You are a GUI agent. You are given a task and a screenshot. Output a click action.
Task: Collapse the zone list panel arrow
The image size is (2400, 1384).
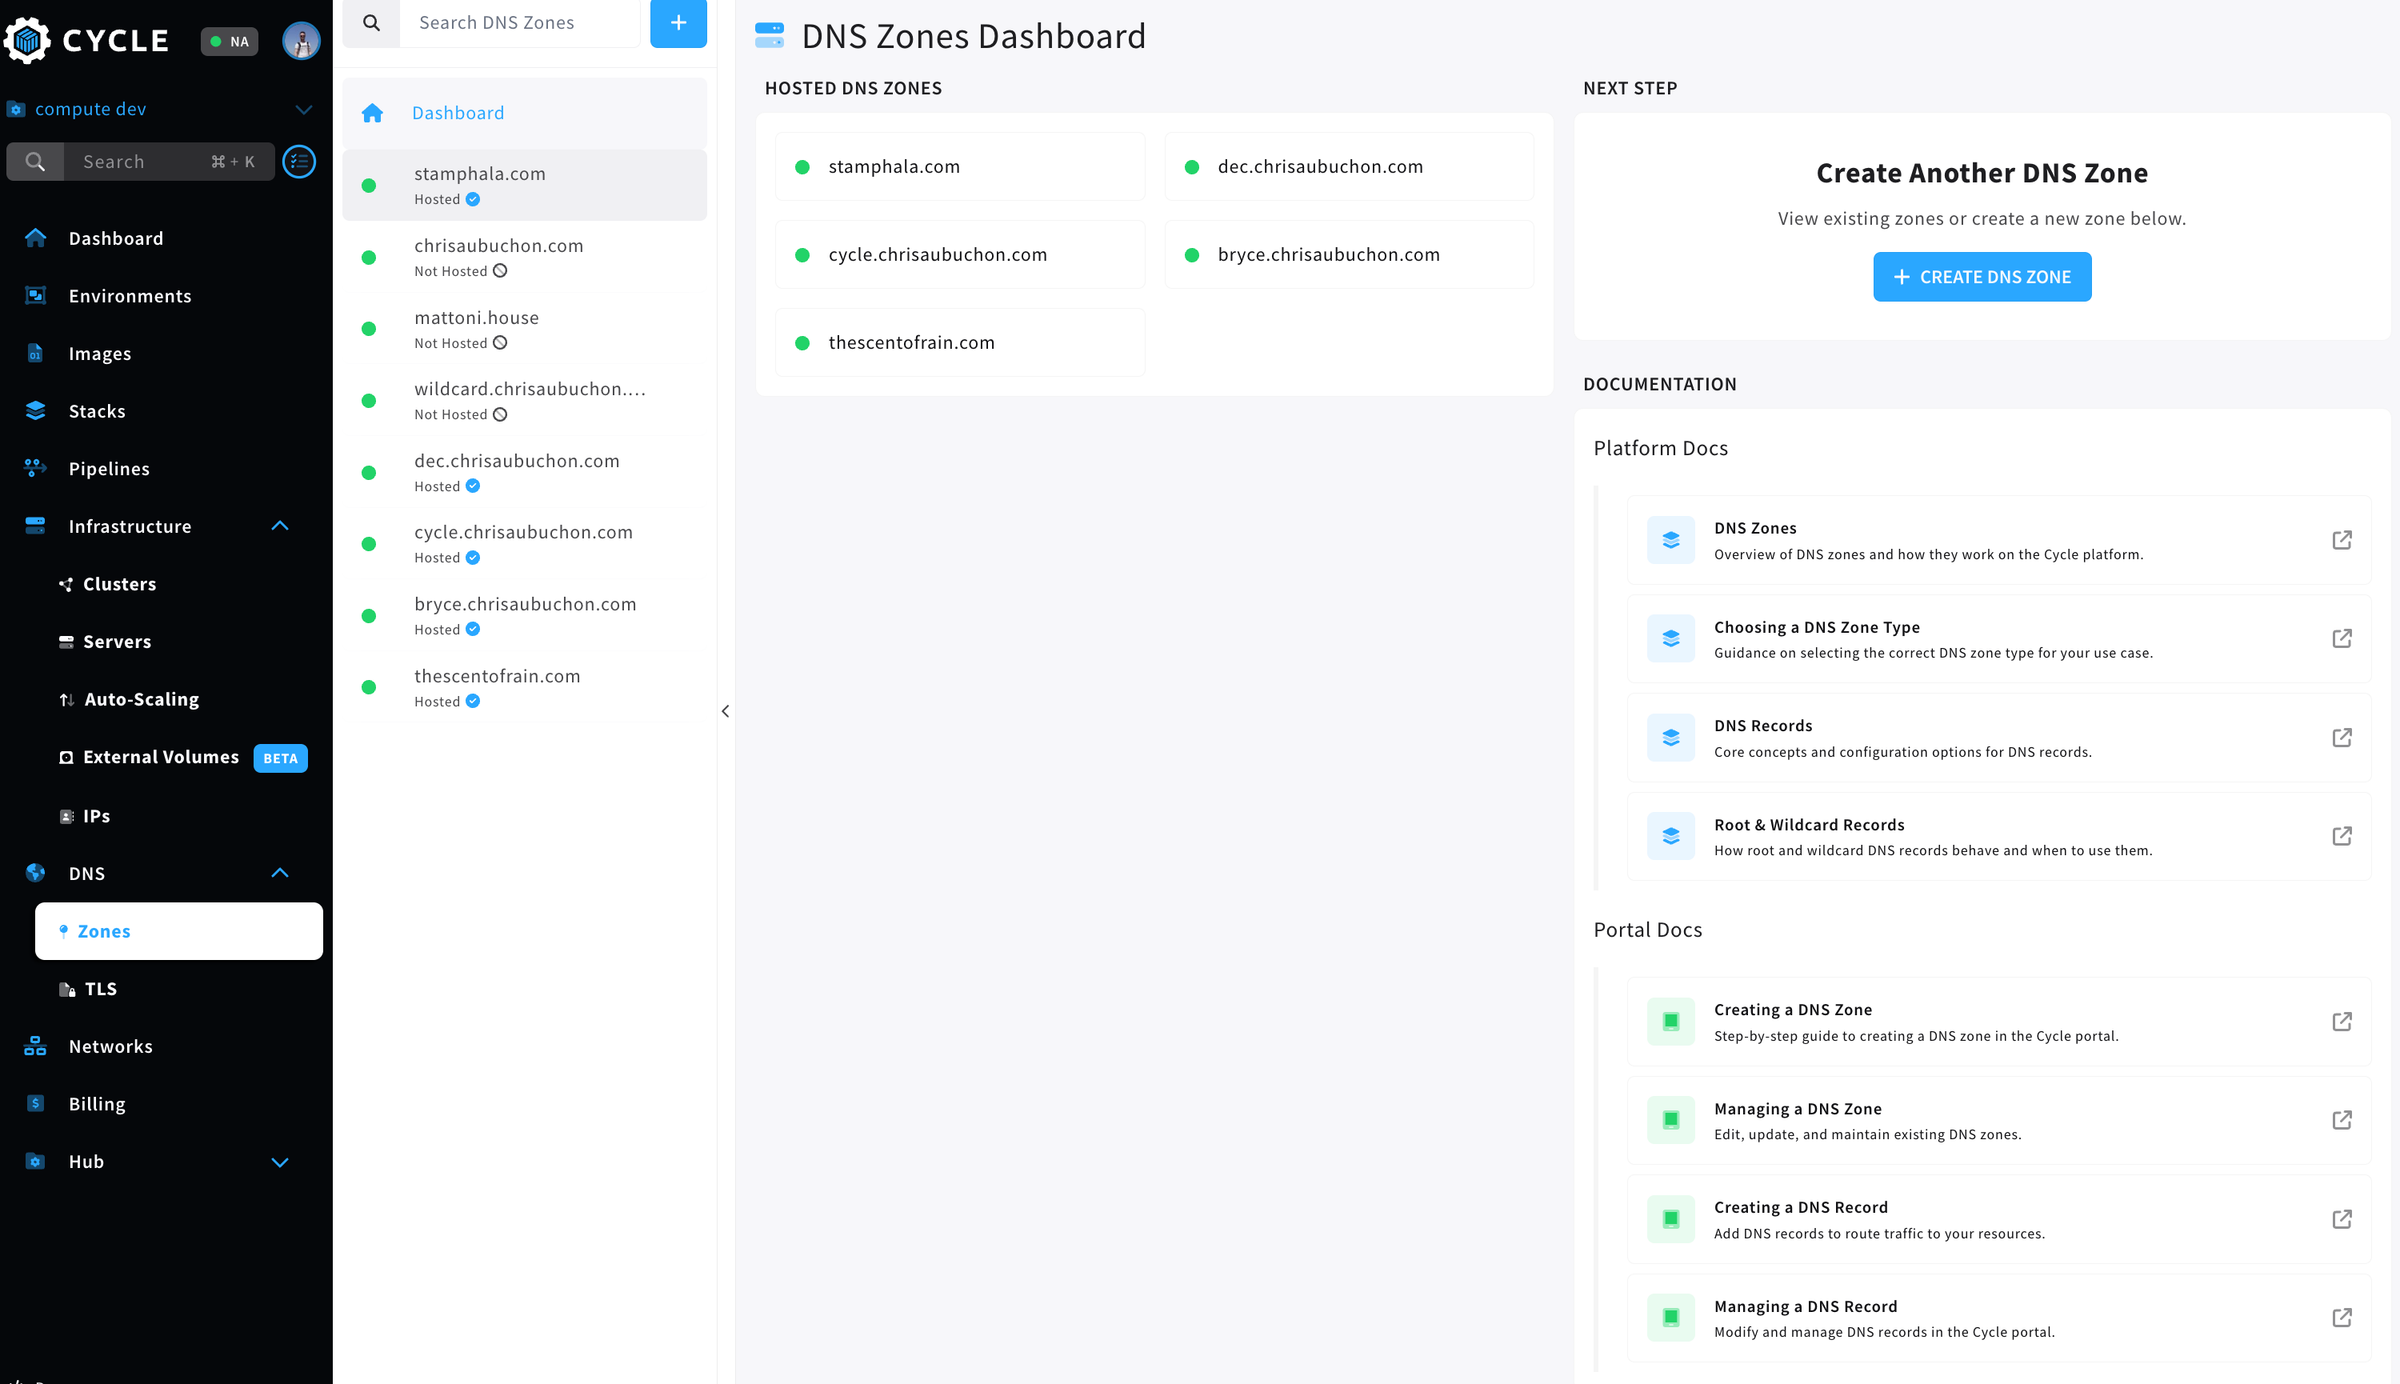click(725, 711)
